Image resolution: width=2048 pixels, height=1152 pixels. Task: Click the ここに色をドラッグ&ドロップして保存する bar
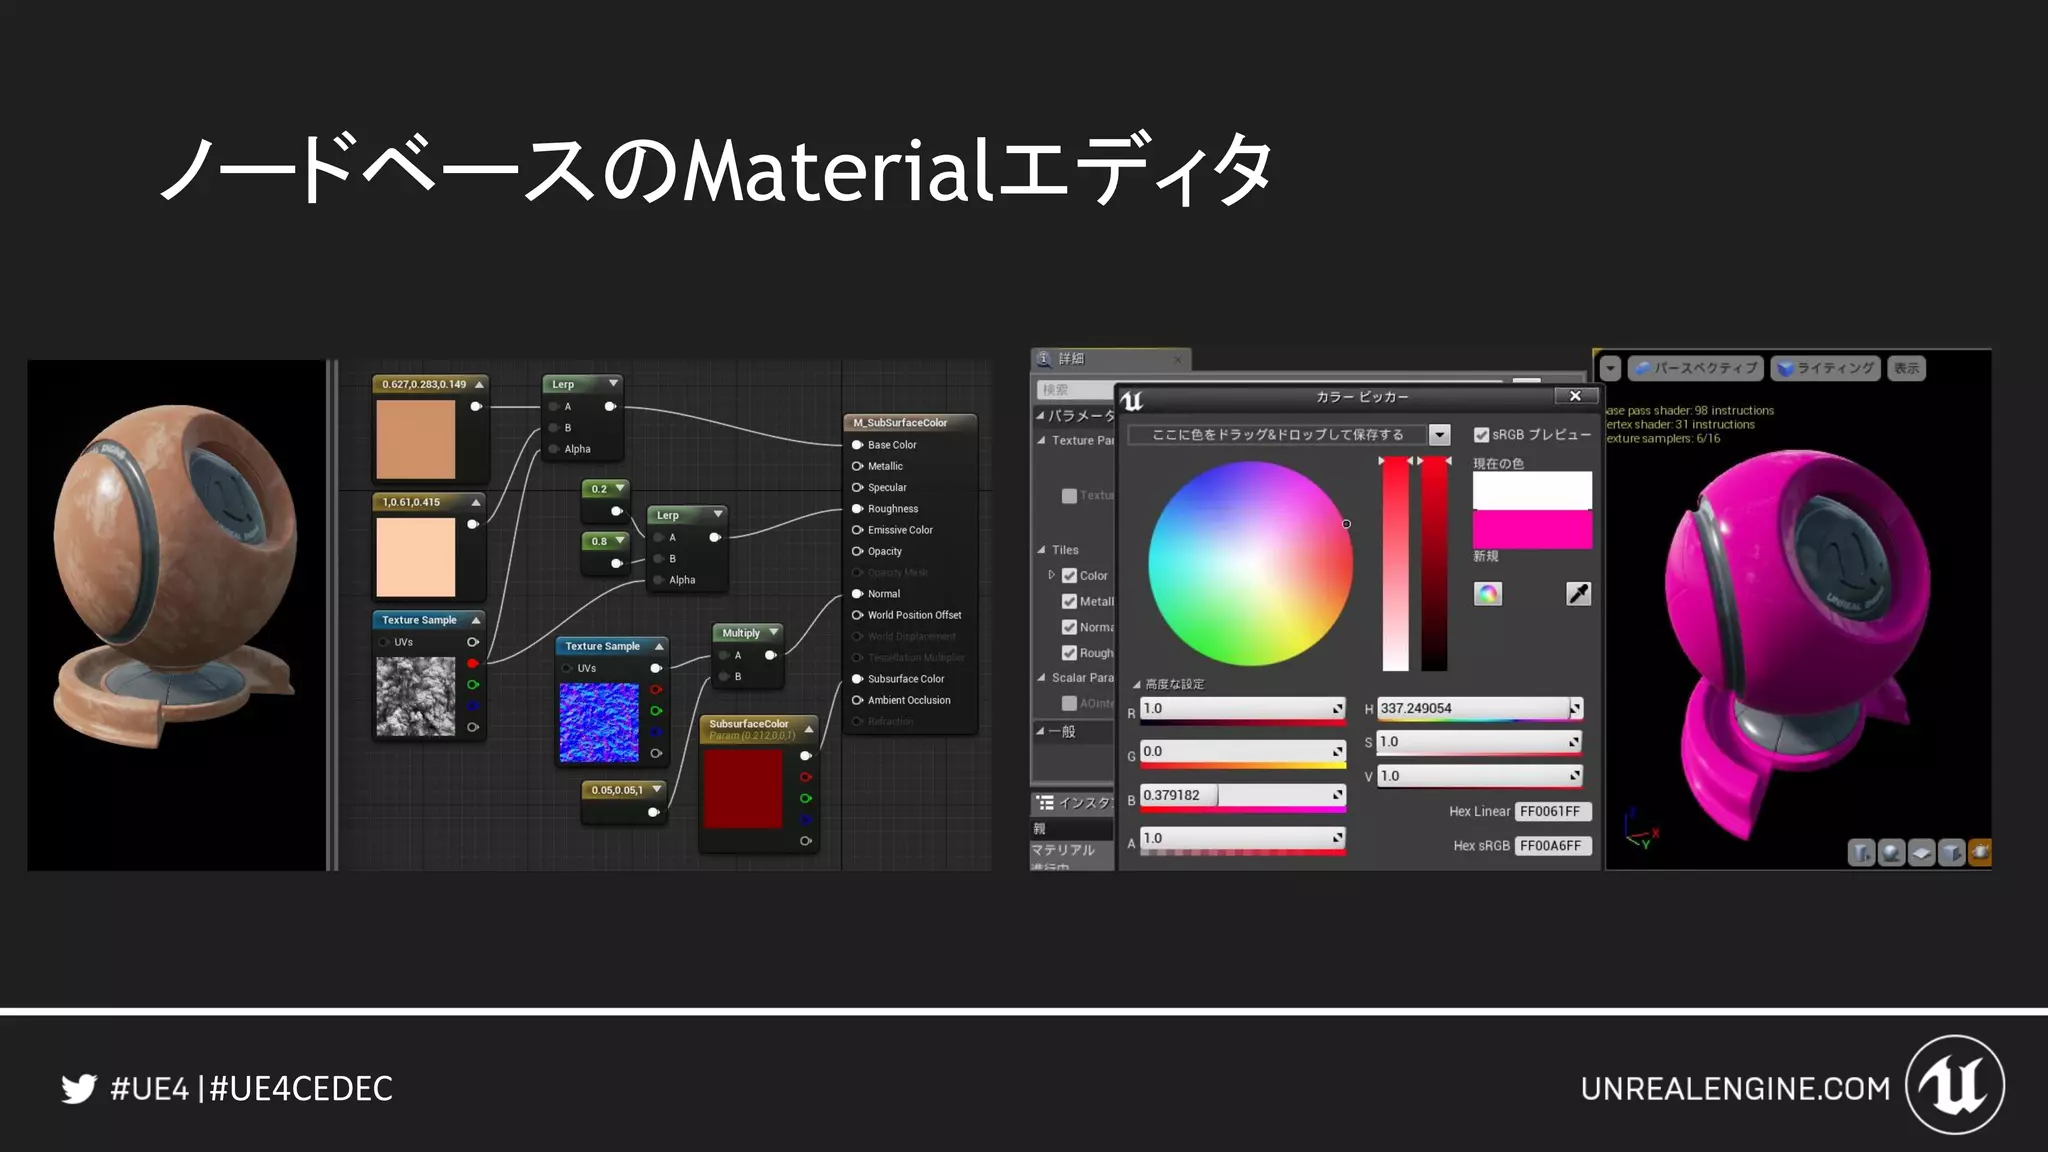[1278, 435]
